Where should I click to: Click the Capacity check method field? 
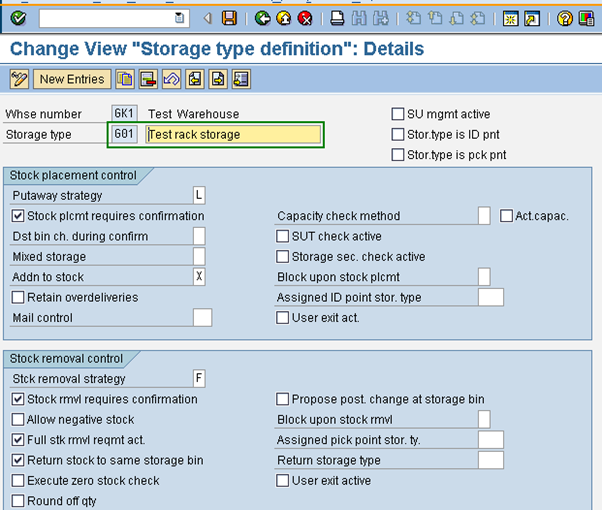(x=484, y=216)
